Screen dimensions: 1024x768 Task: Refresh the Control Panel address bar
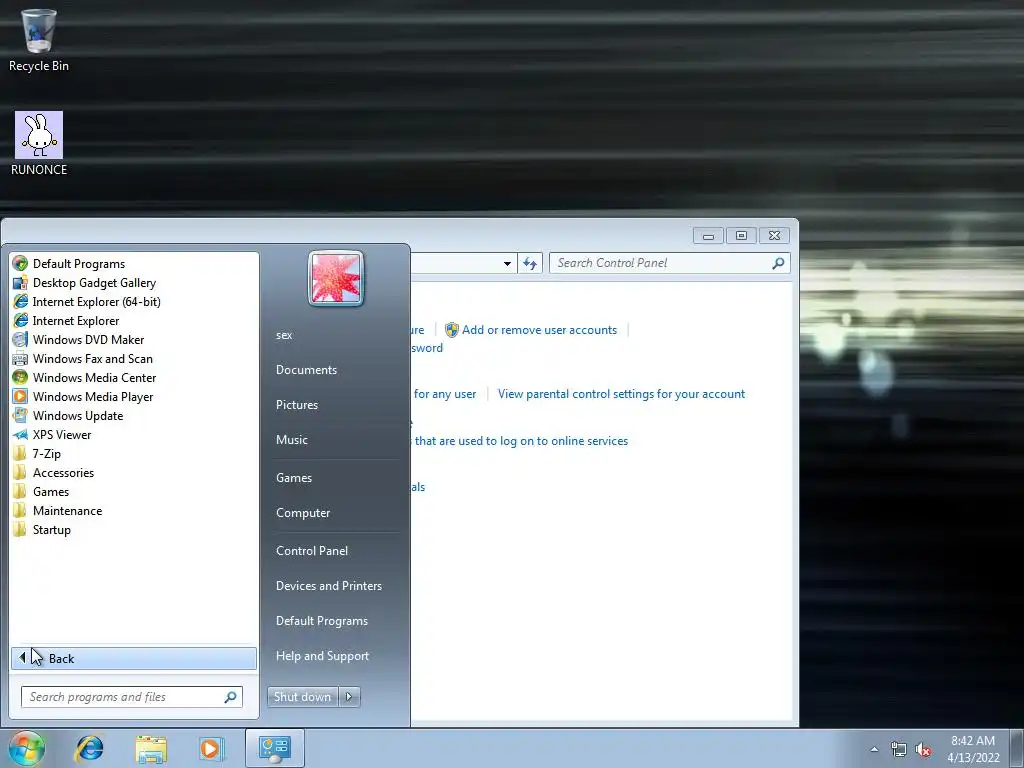(x=530, y=263)
